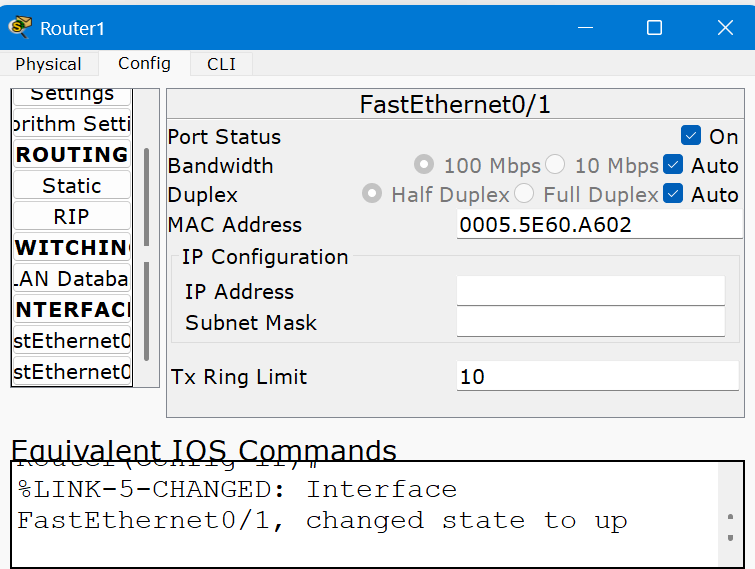
Task: Click the IP Address input field
Action: [590, 291]
